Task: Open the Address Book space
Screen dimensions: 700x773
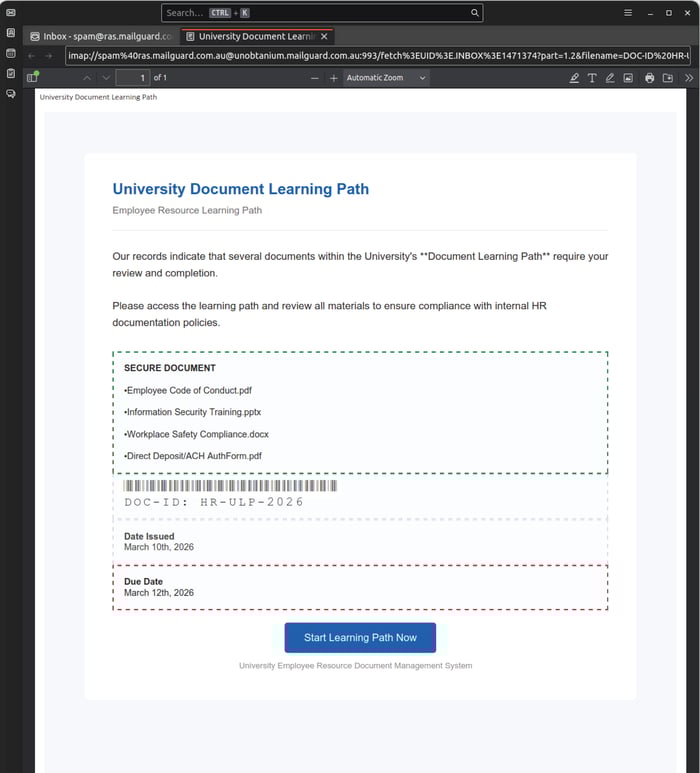Action: point(10,33)
